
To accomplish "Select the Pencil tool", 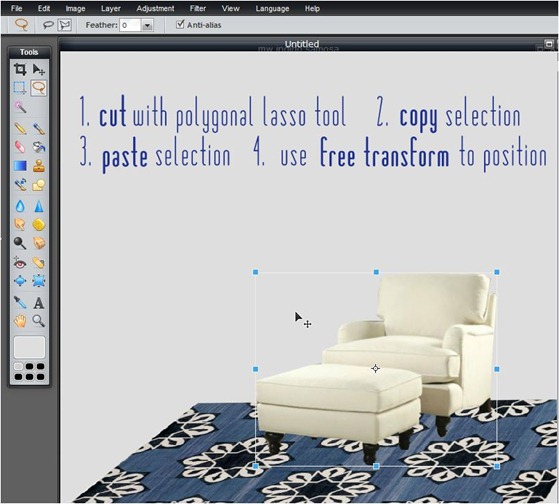I will (20, 128).
